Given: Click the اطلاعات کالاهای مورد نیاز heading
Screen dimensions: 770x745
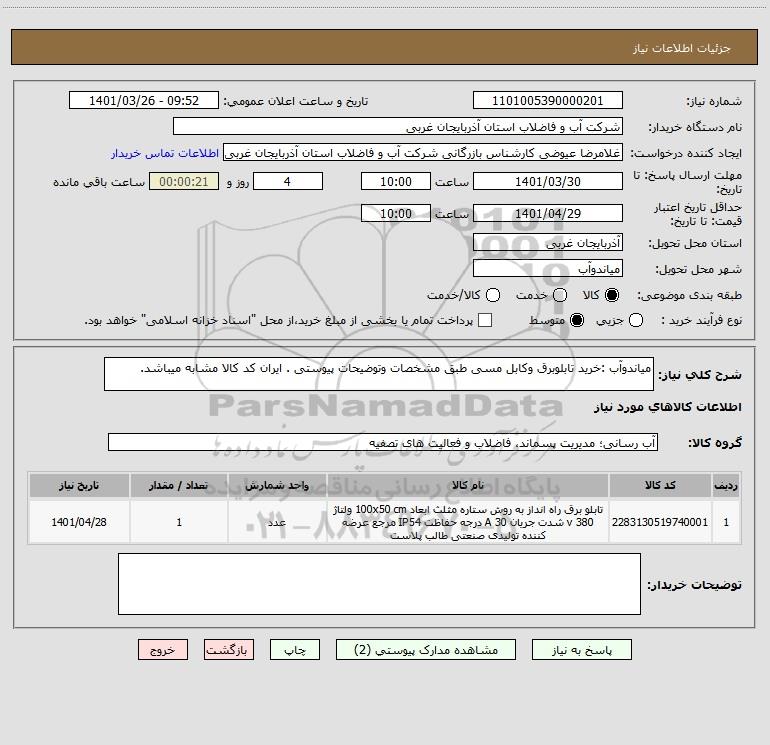Looking at the screenshot, I should coord(668,407).
